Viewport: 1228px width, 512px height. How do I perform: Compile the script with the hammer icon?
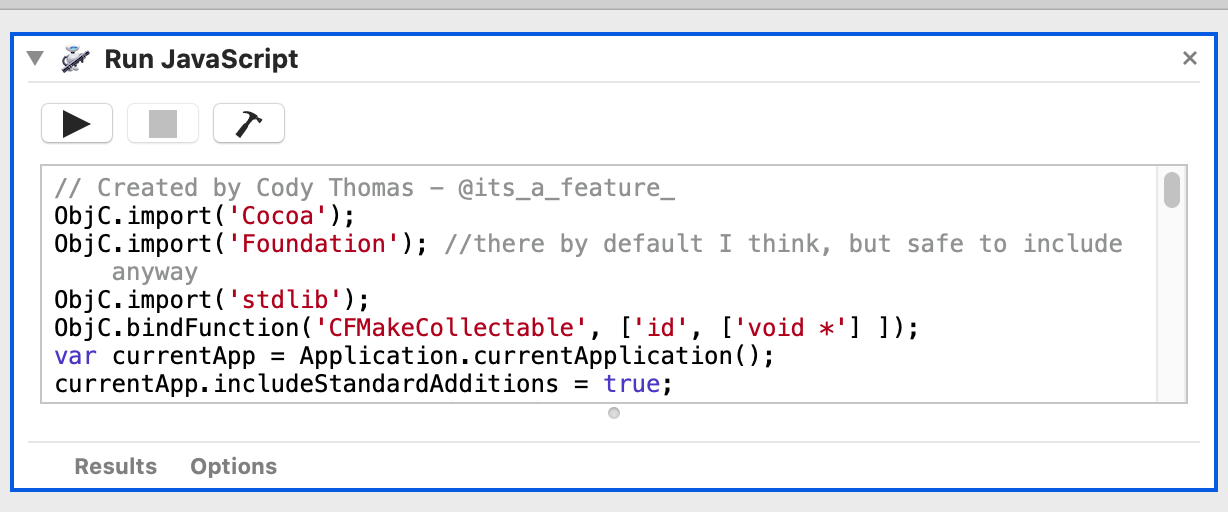[249, 124]
